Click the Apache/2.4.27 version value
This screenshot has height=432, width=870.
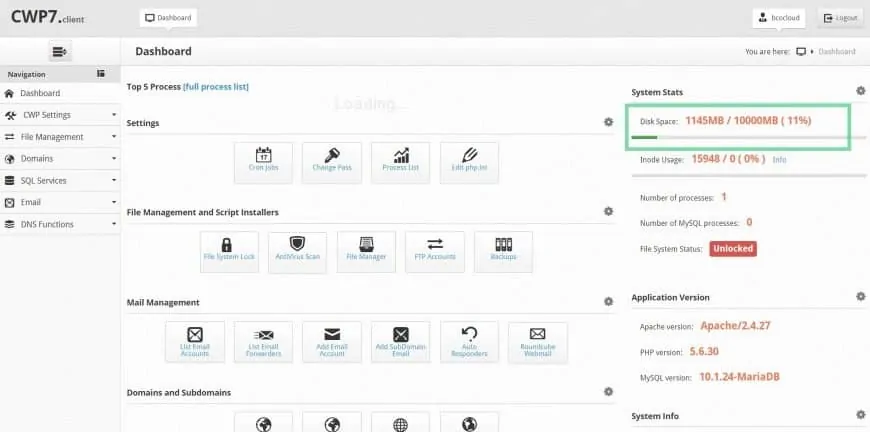[x=735, y=326]
